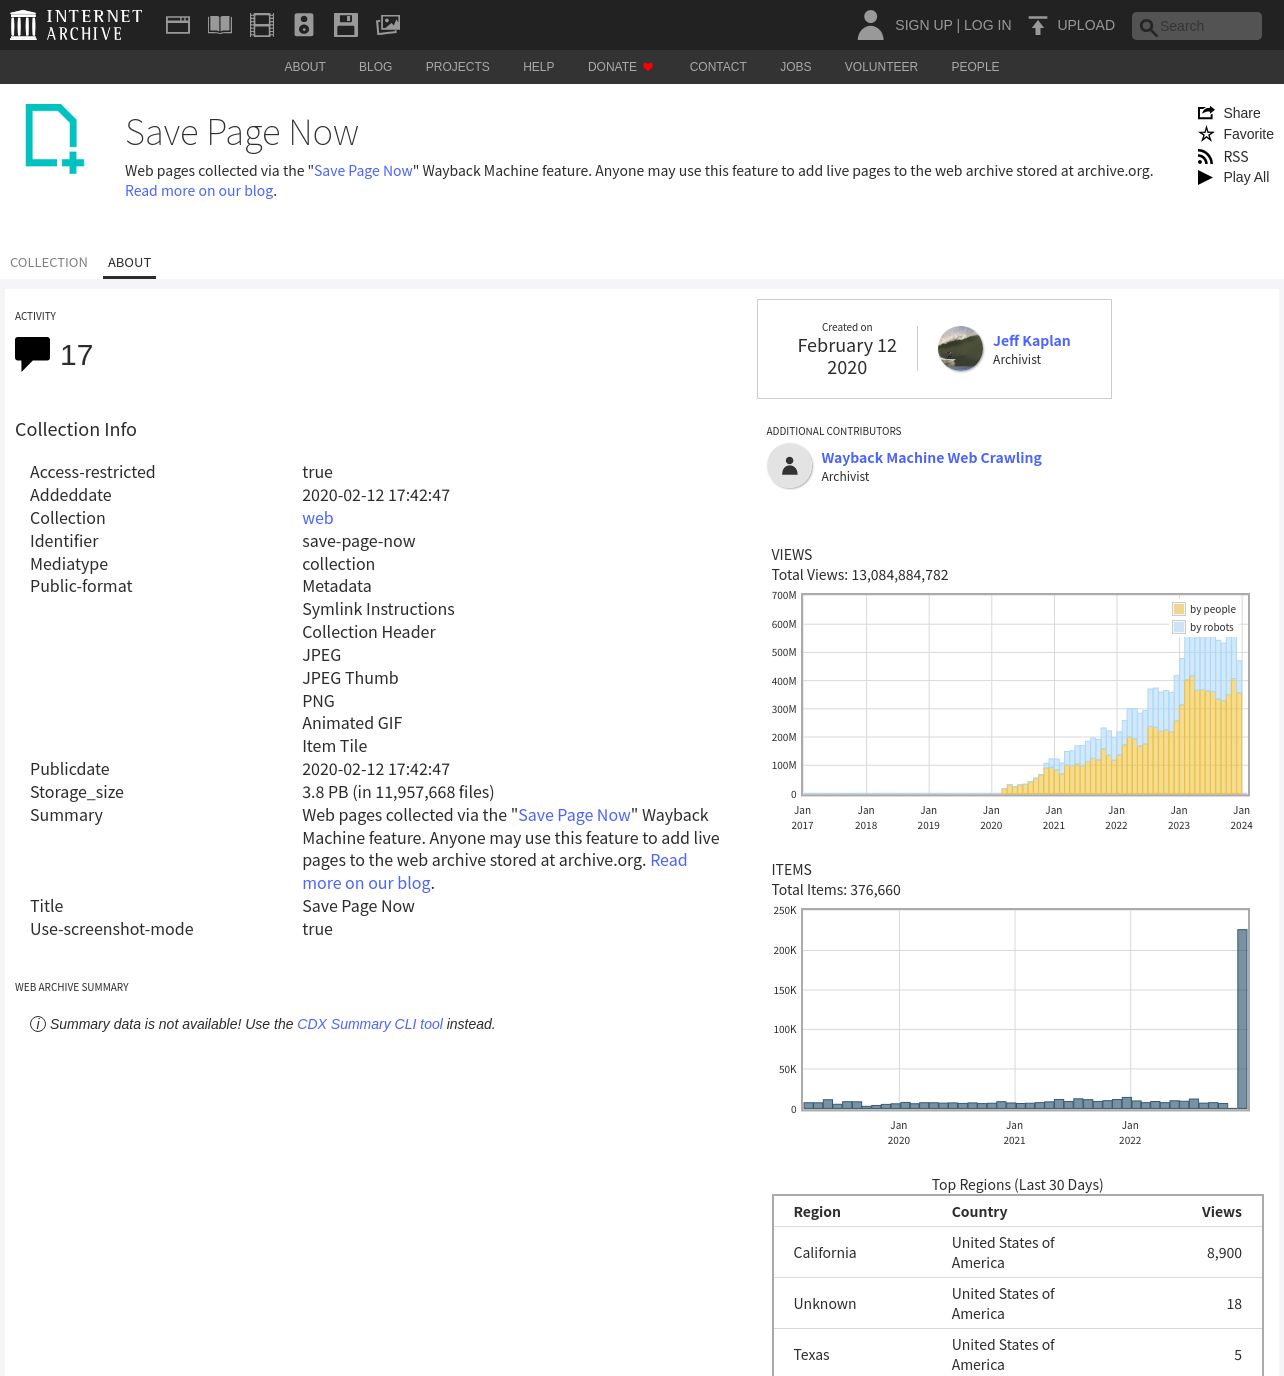
Task: Open the JOBS menu item
Action: tap(795, 67)
